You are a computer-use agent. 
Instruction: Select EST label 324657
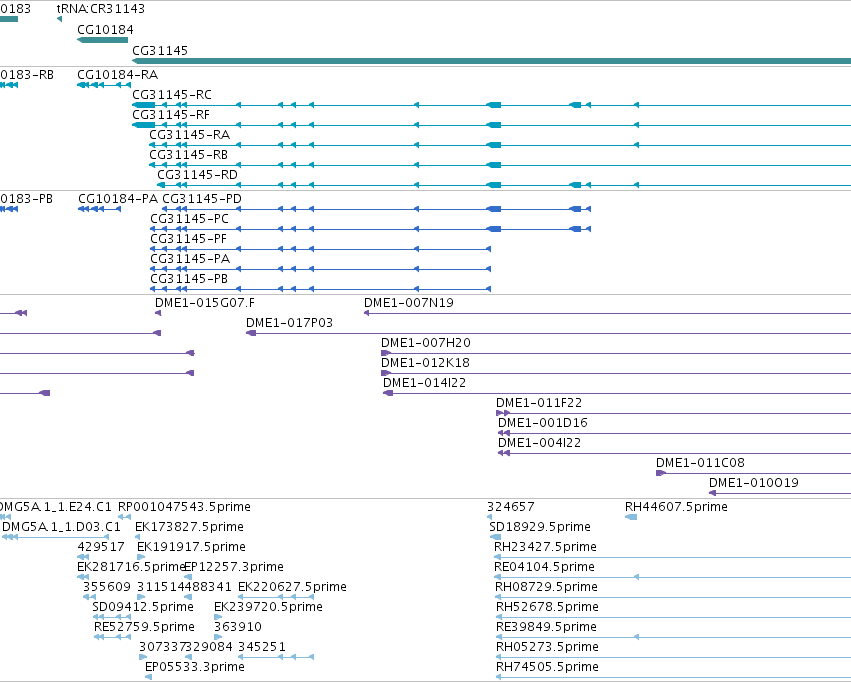point(511,507)
